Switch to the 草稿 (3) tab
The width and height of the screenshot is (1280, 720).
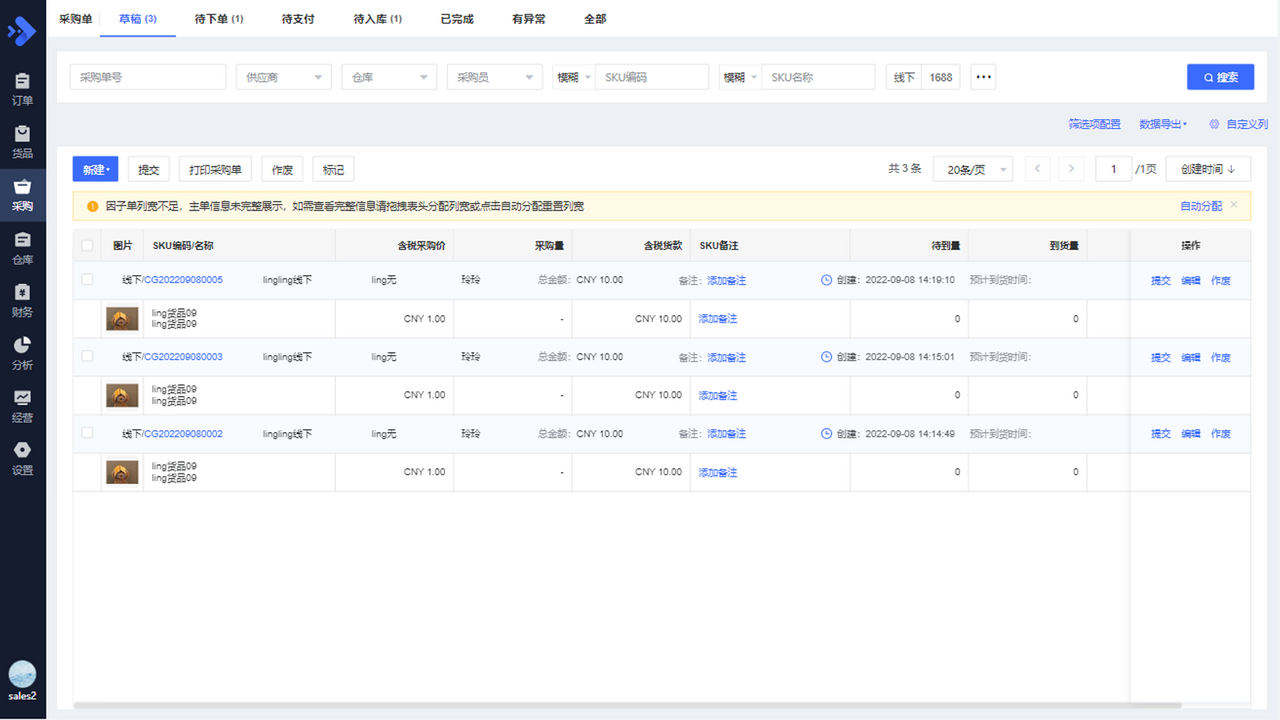pos(138,19)
